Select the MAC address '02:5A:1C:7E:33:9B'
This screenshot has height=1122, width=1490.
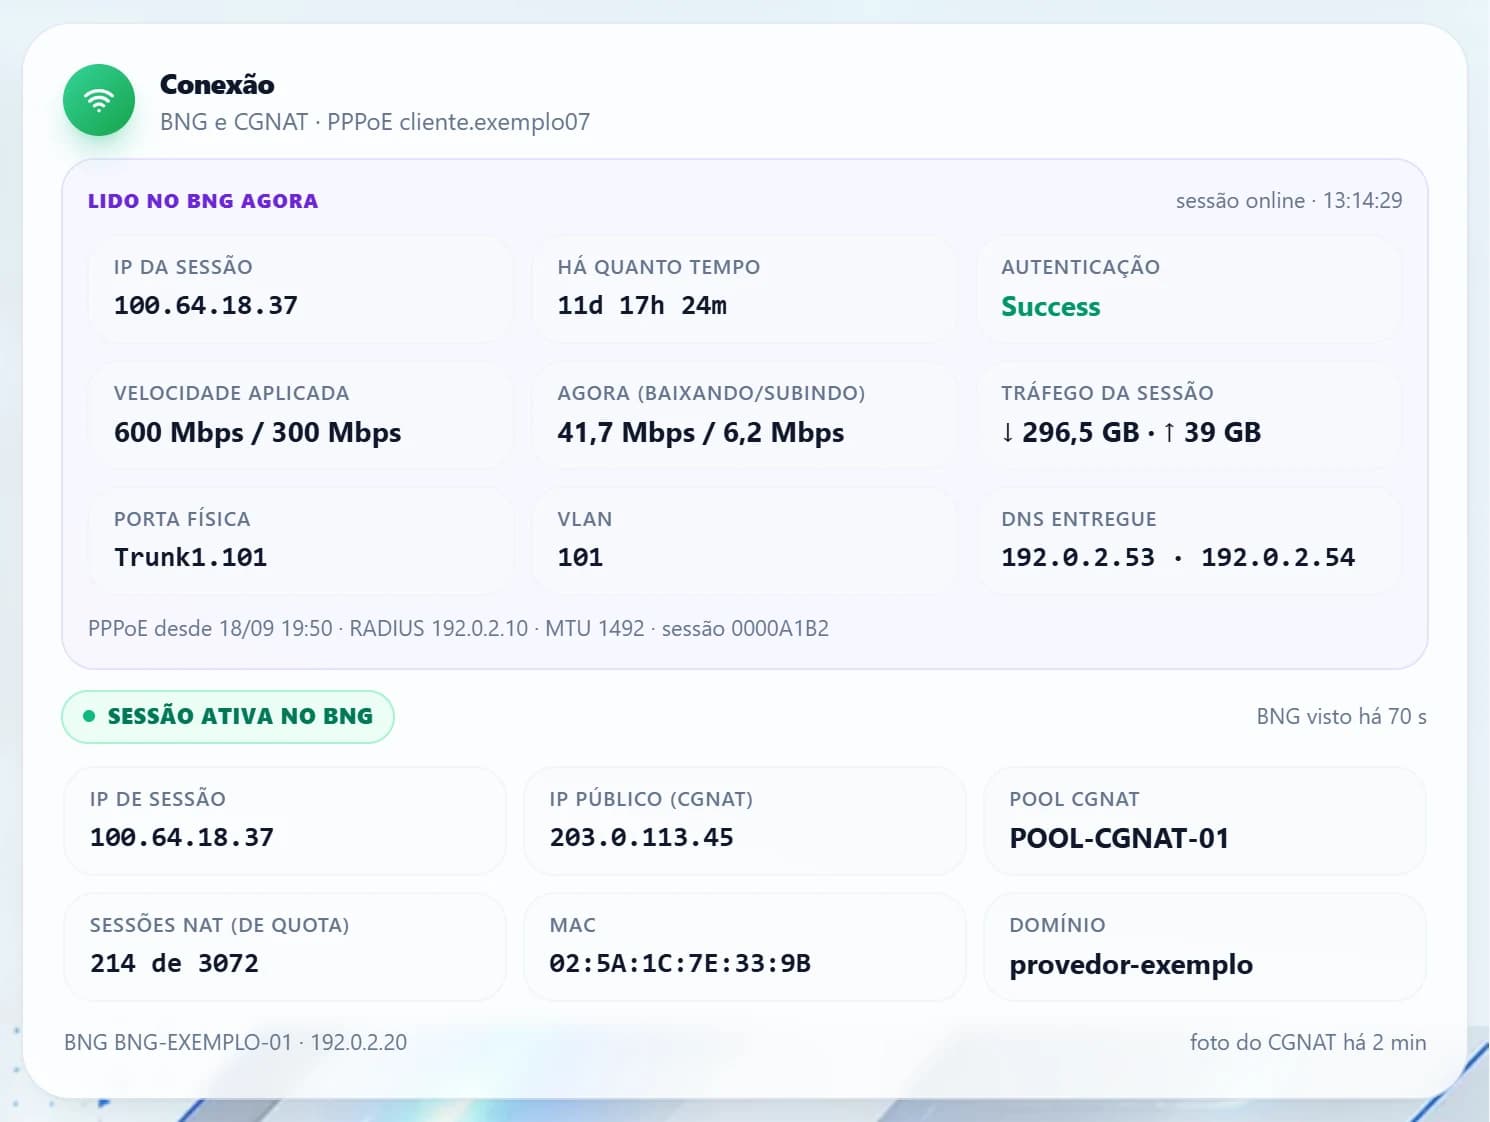click(680, 964)
